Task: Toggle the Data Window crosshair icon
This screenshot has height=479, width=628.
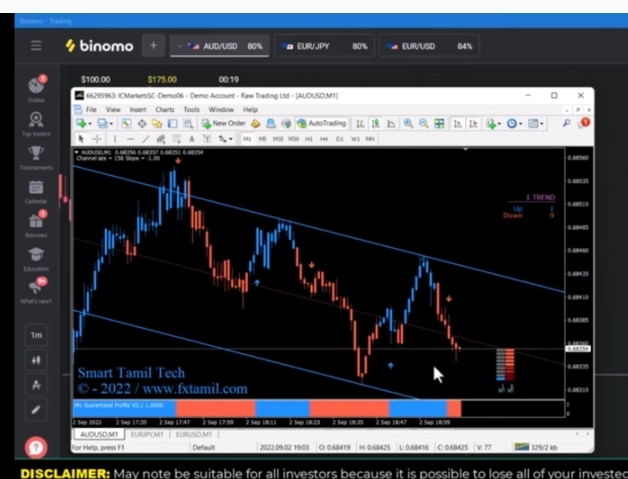Action: (142, 123)
